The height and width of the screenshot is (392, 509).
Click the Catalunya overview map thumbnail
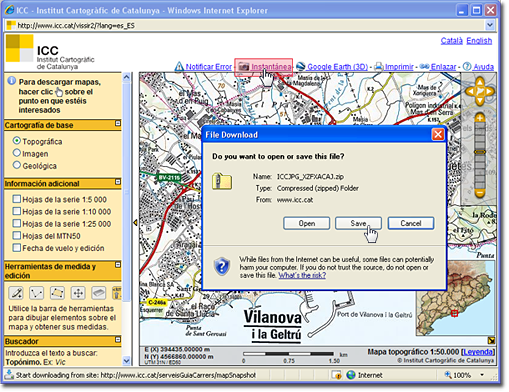[455, 298]
